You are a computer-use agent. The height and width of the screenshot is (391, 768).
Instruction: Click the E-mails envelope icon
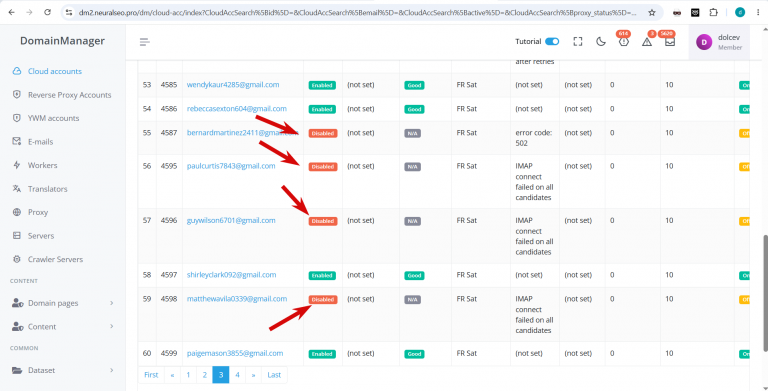17,142
